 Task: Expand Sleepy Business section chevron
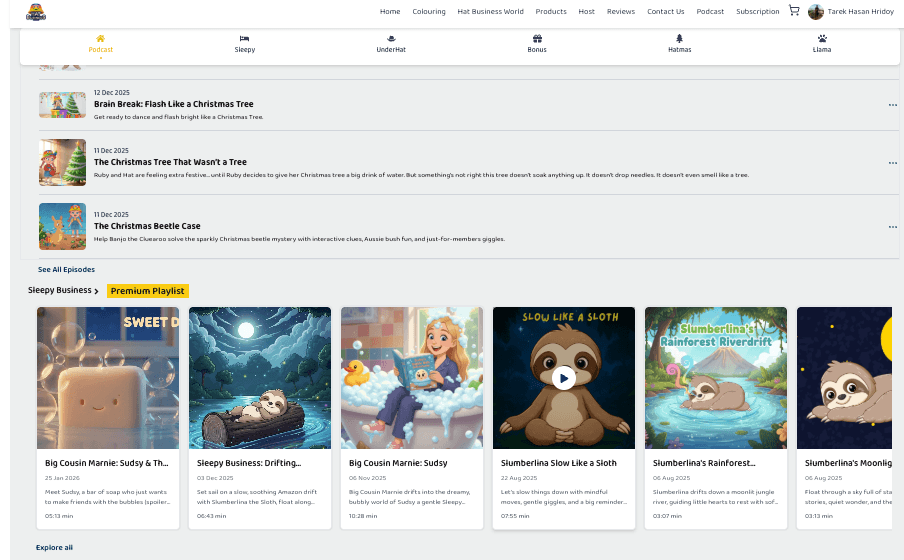[x=97, y=291]
